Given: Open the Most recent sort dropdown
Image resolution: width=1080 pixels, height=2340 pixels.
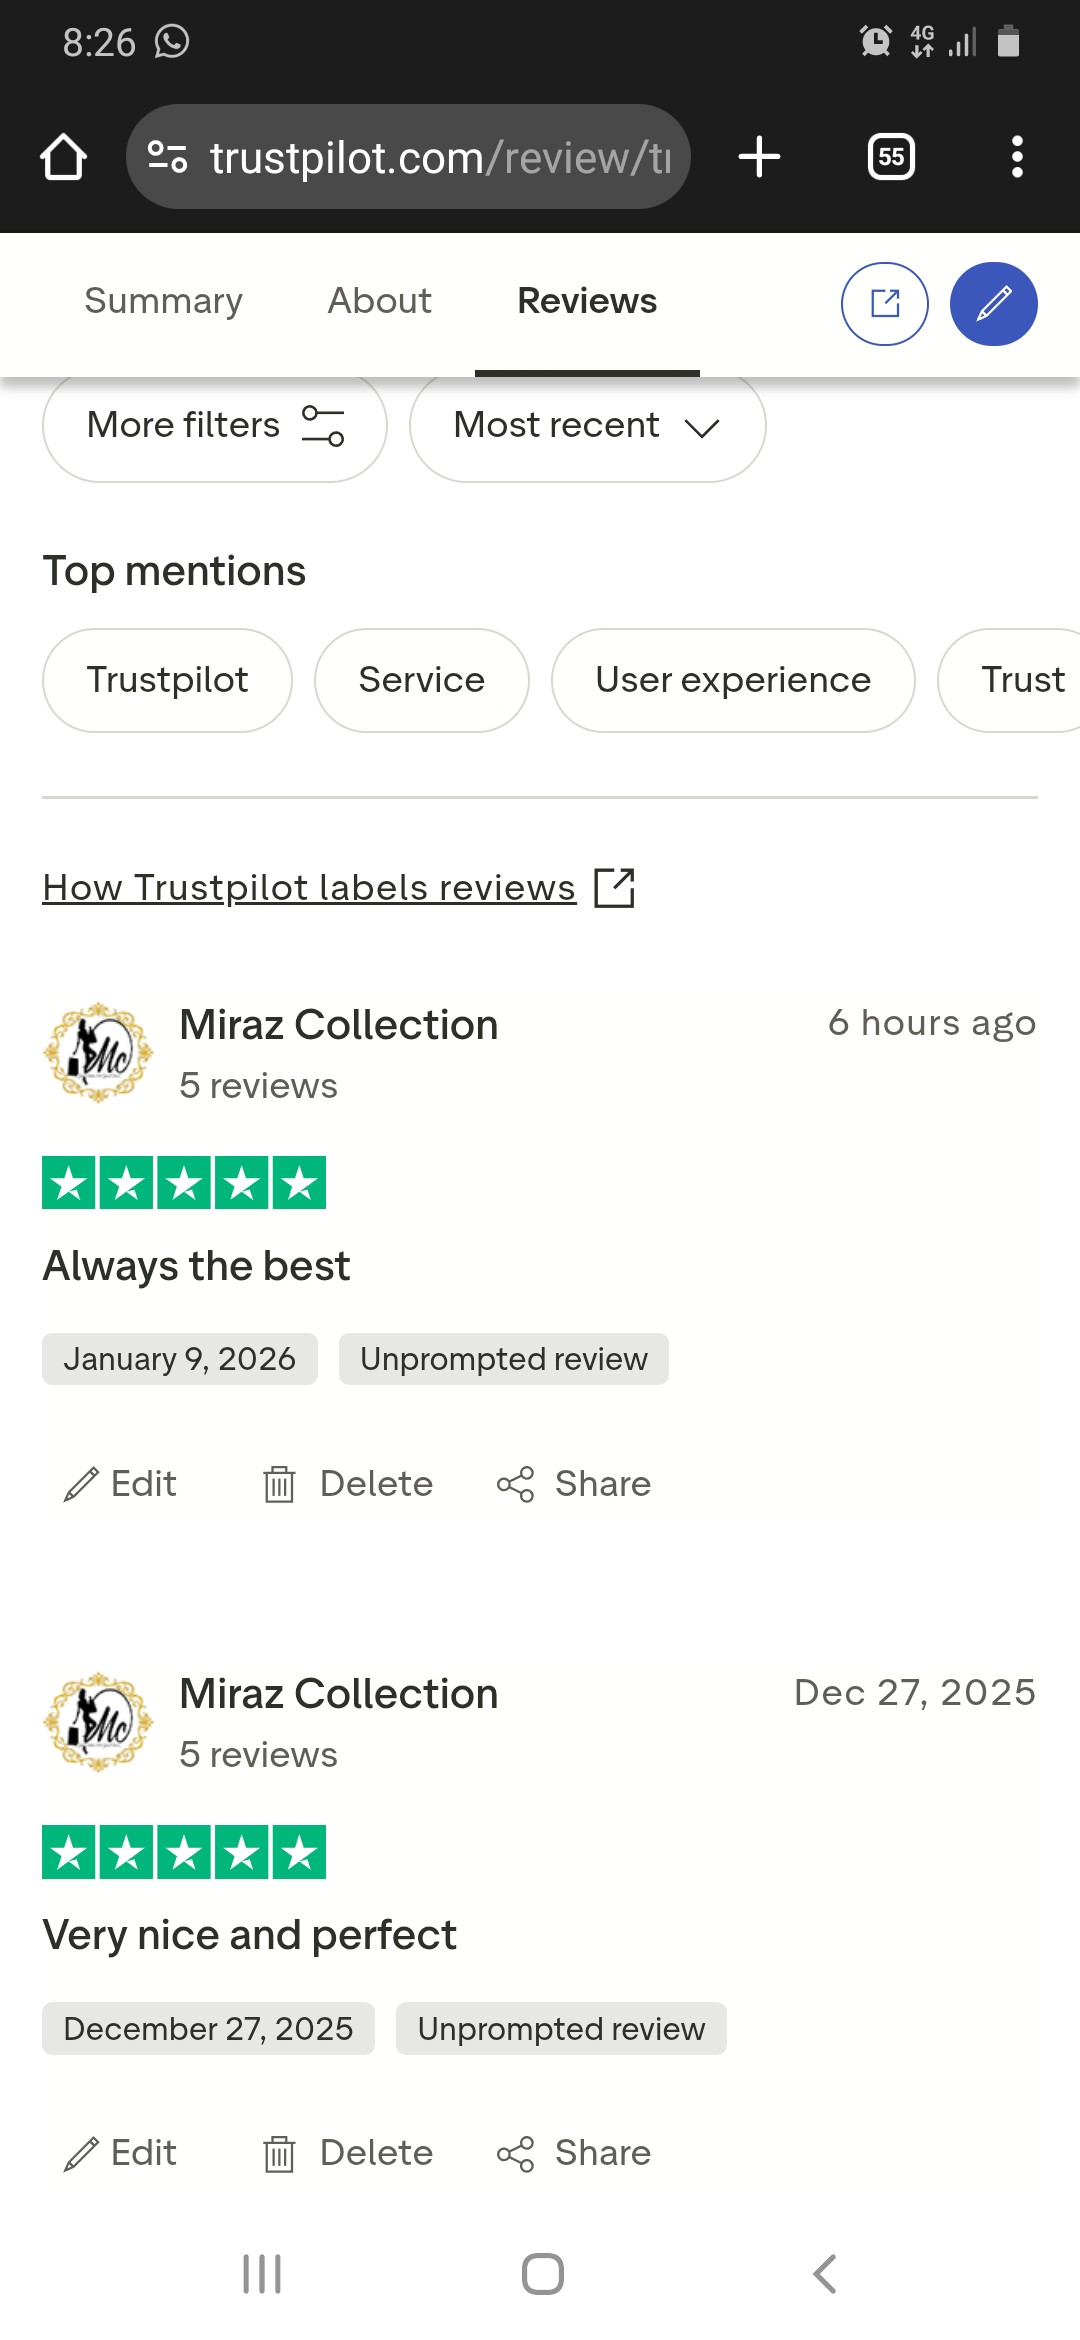Looking at the screenshot, I should tap(588, 426).
